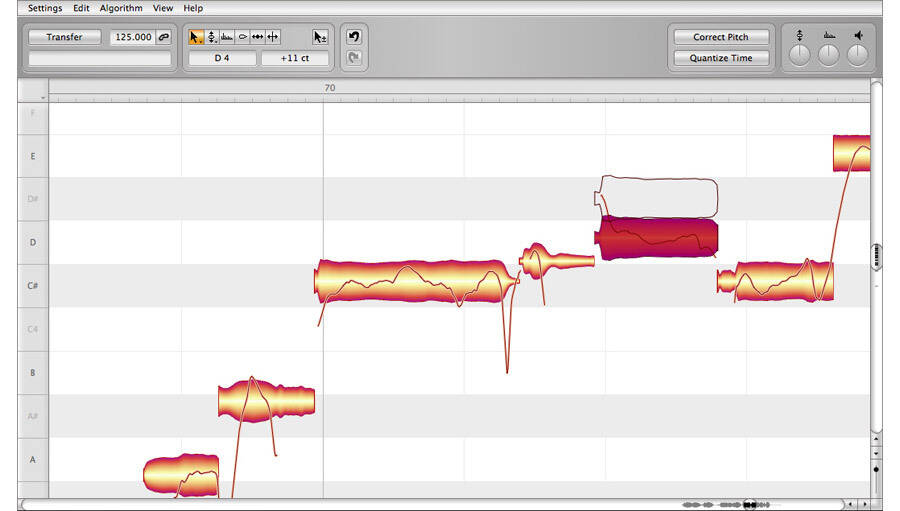Screen dimensions: 900x511
Task: Click the Correct Pitch button
Action: point(721,37)
